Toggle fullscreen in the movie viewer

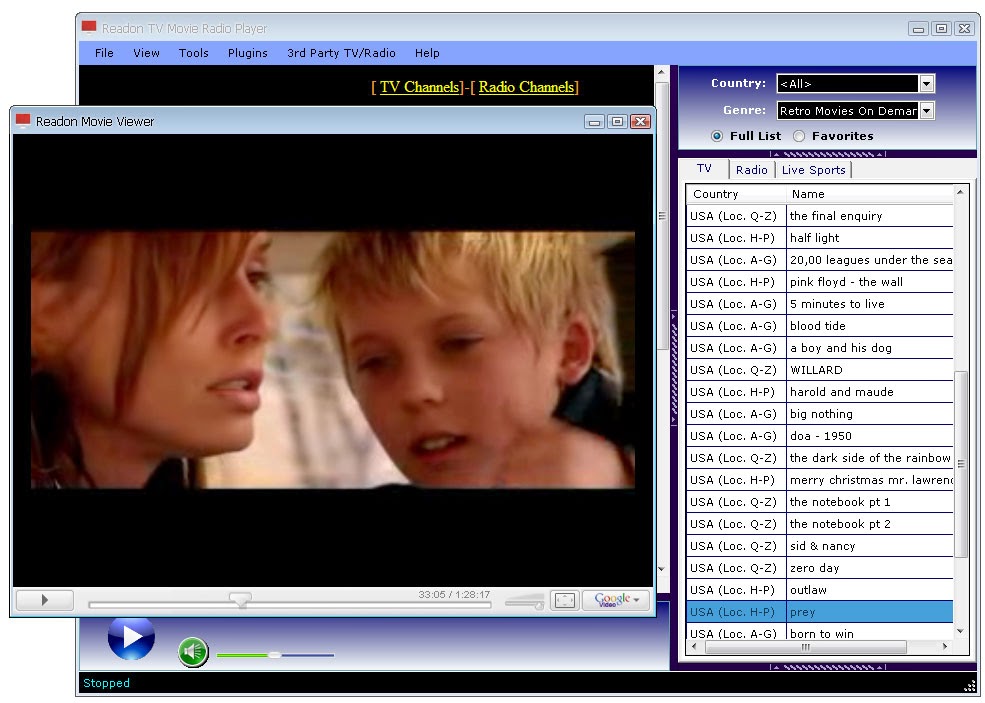pos(564,600)
